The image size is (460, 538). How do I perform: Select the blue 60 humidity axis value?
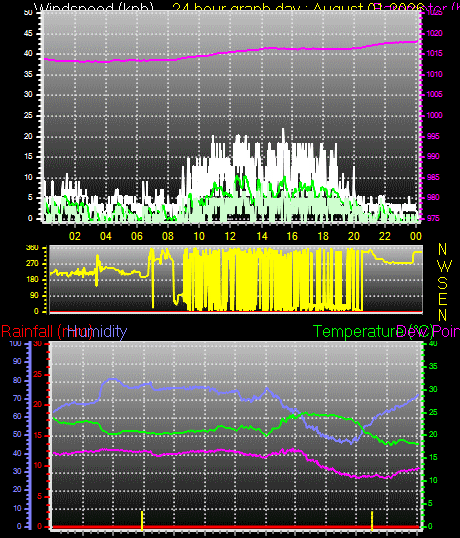pyautogui.click(x=17, y=417)
